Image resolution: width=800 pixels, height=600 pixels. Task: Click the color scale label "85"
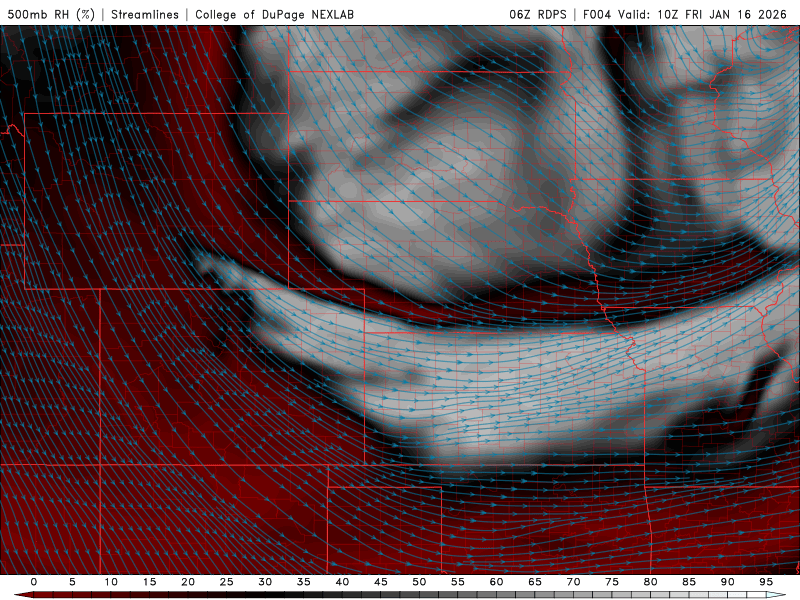tap(689, 582)
